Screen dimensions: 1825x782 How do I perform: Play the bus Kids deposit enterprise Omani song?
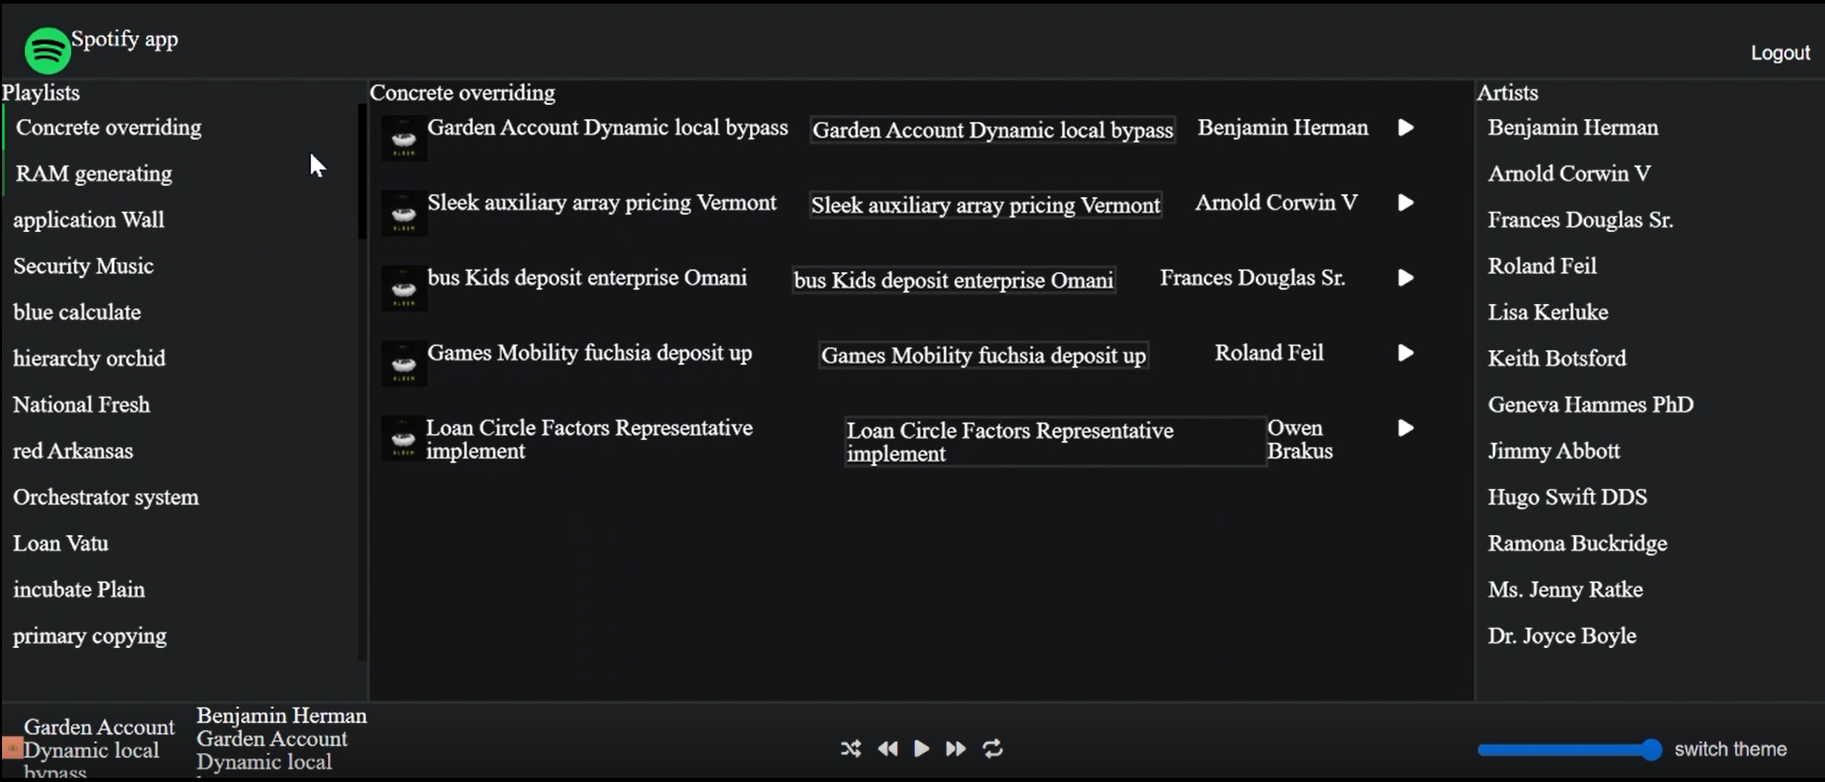click(1405, 278)
